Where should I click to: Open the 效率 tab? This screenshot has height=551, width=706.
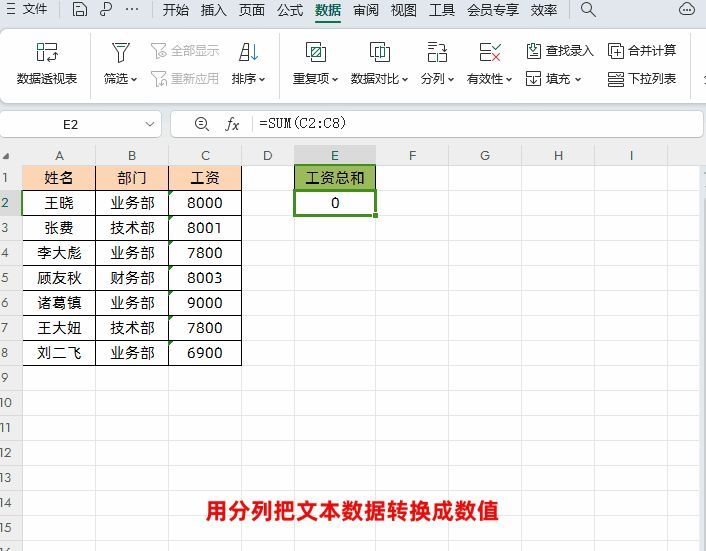pyautogui.click(x=544, y=9)
